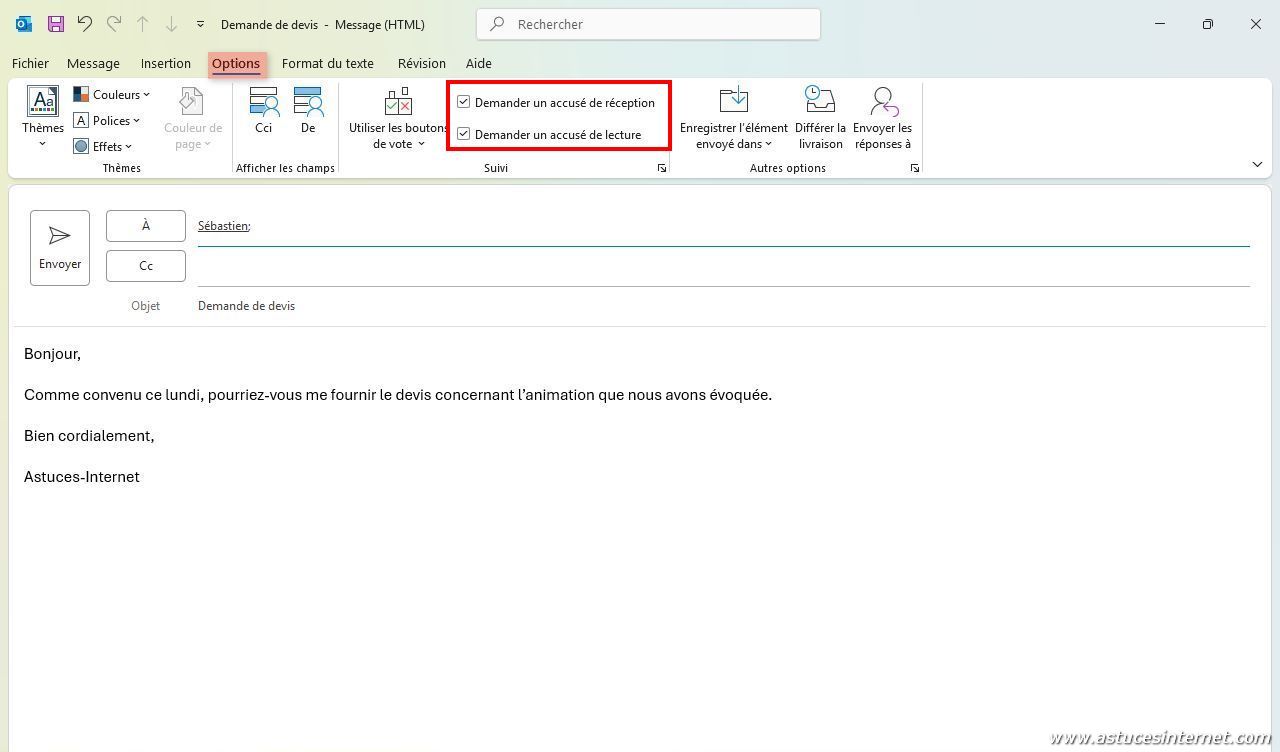The width and height of the screenshot is (1280, 752).
Task: Switch to the Insertion tab
Action: point(165,63)
